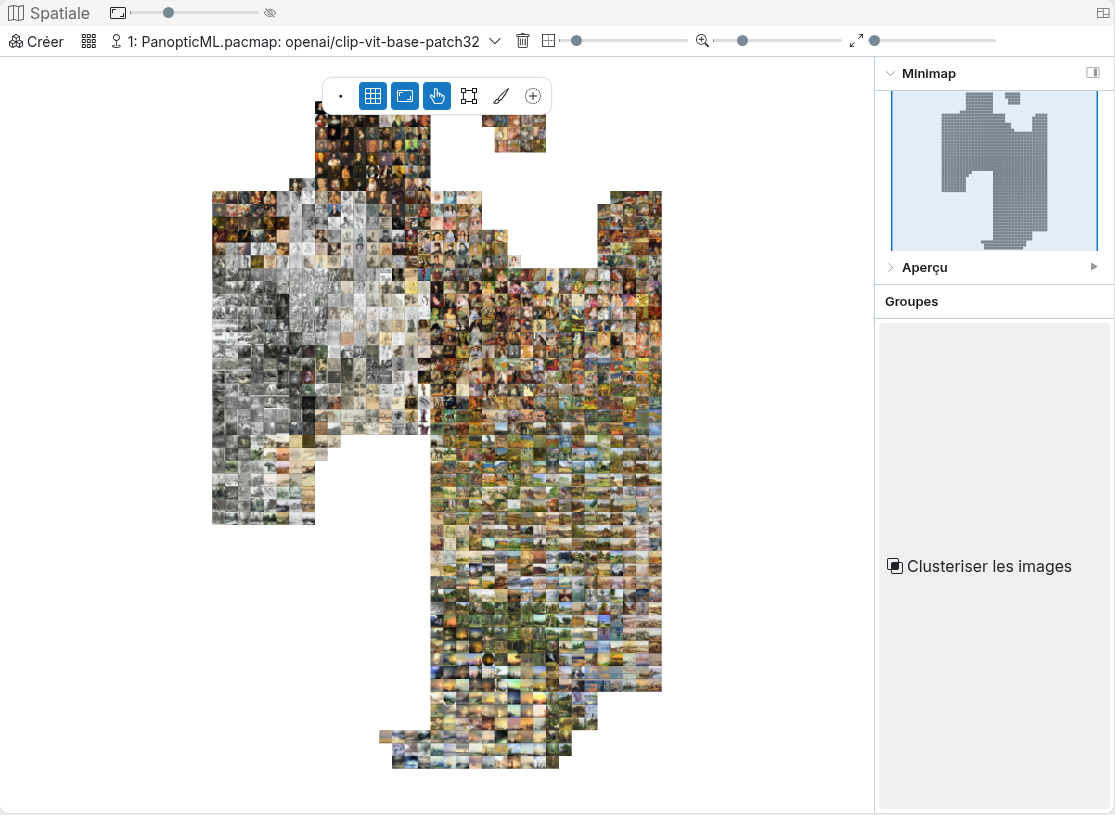Adjust the slider next to the trash icon
The image size is (1115, 815).
click(x=624, y=41)
